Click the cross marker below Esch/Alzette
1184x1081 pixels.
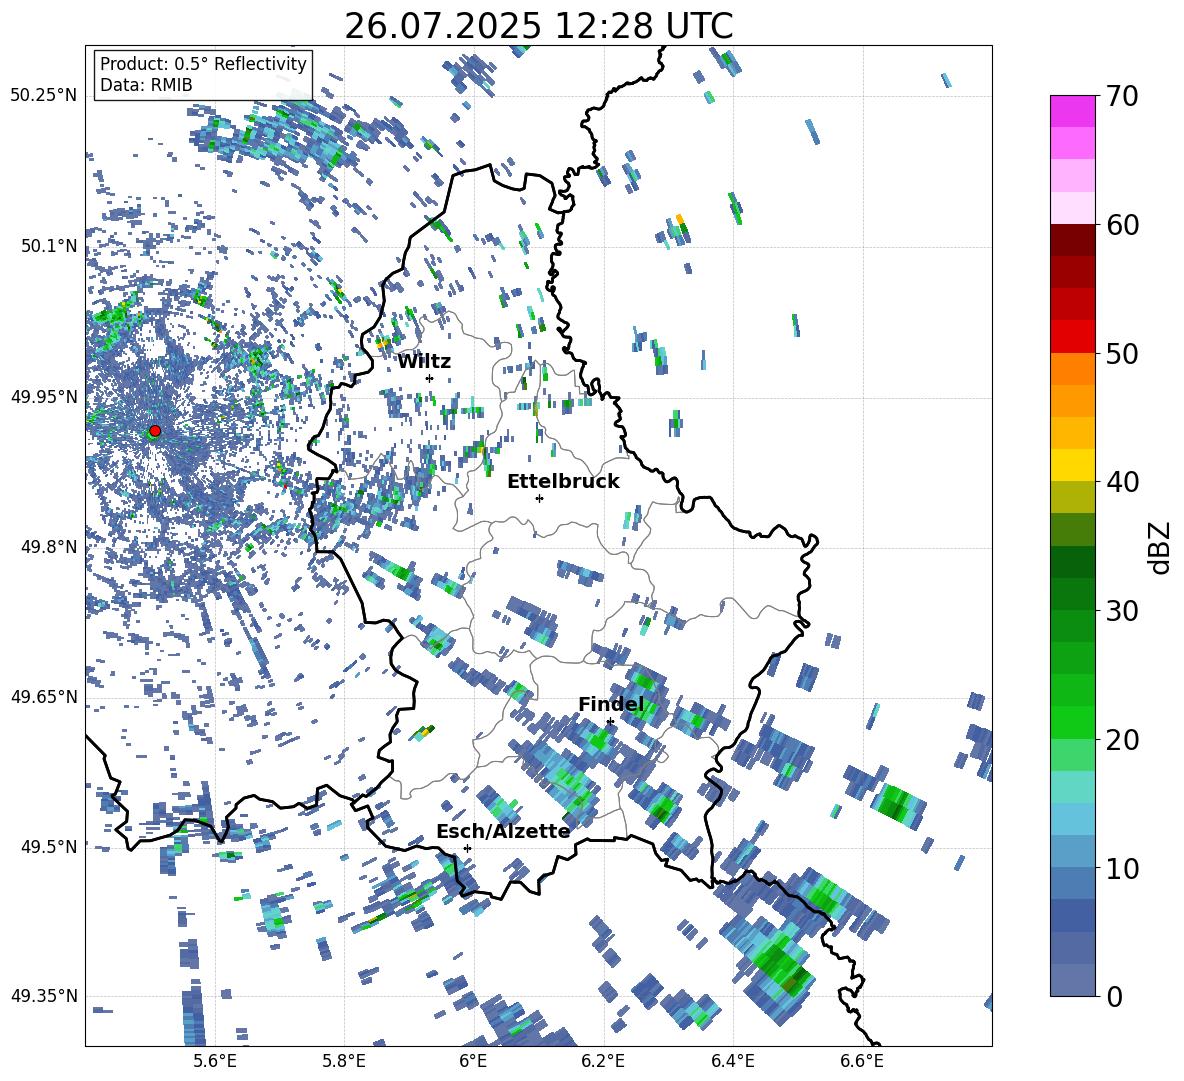coord(467,848)
